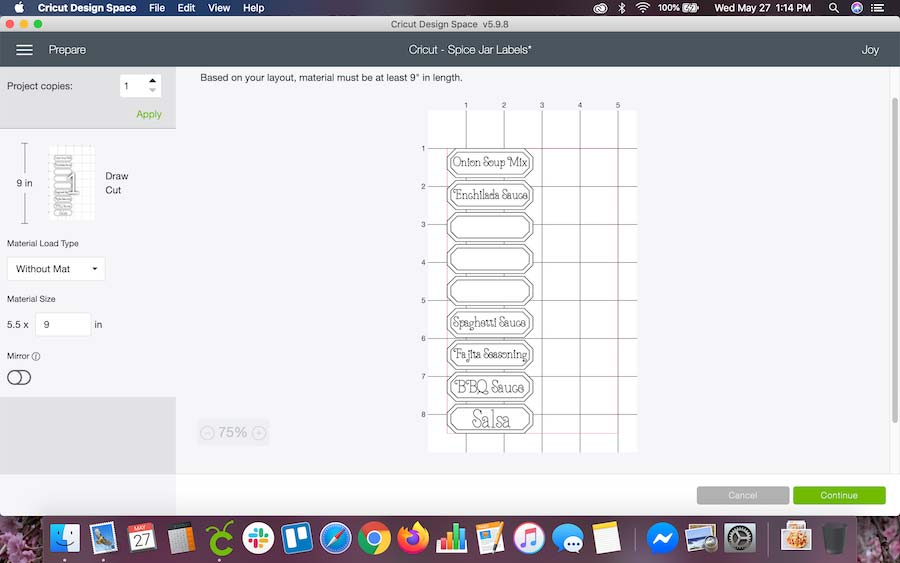Image resolution: width=900 pixels, height=563 pixels.
Task: Open Messenger from the dock
Action: [662, 538]
